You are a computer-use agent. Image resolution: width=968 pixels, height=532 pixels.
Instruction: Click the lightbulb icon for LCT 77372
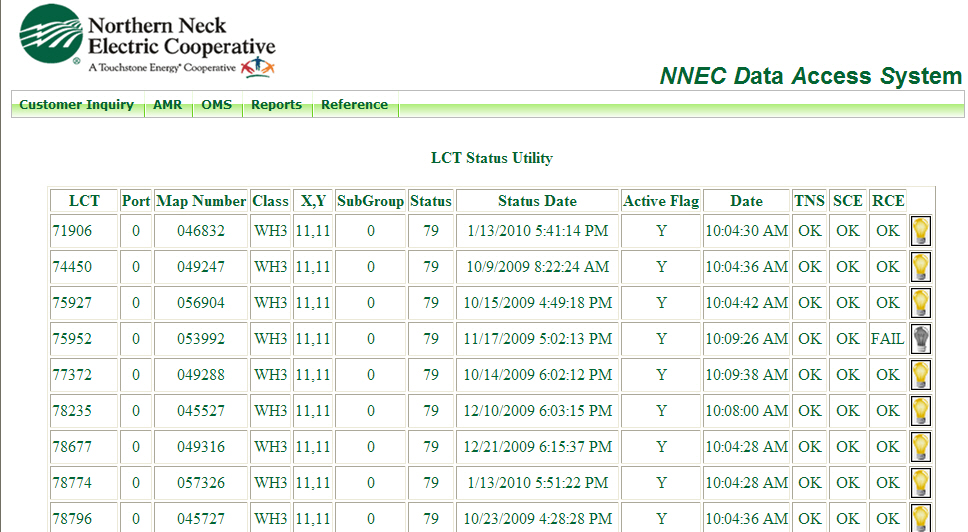[920, 375]
